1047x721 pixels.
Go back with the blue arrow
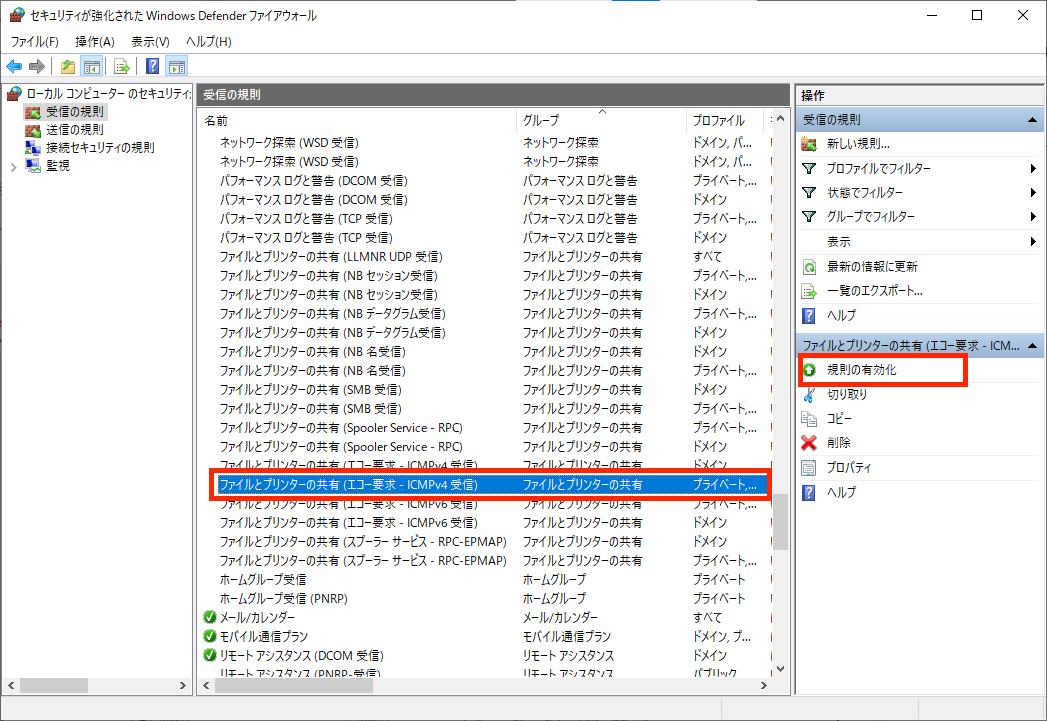pos(14,66)
